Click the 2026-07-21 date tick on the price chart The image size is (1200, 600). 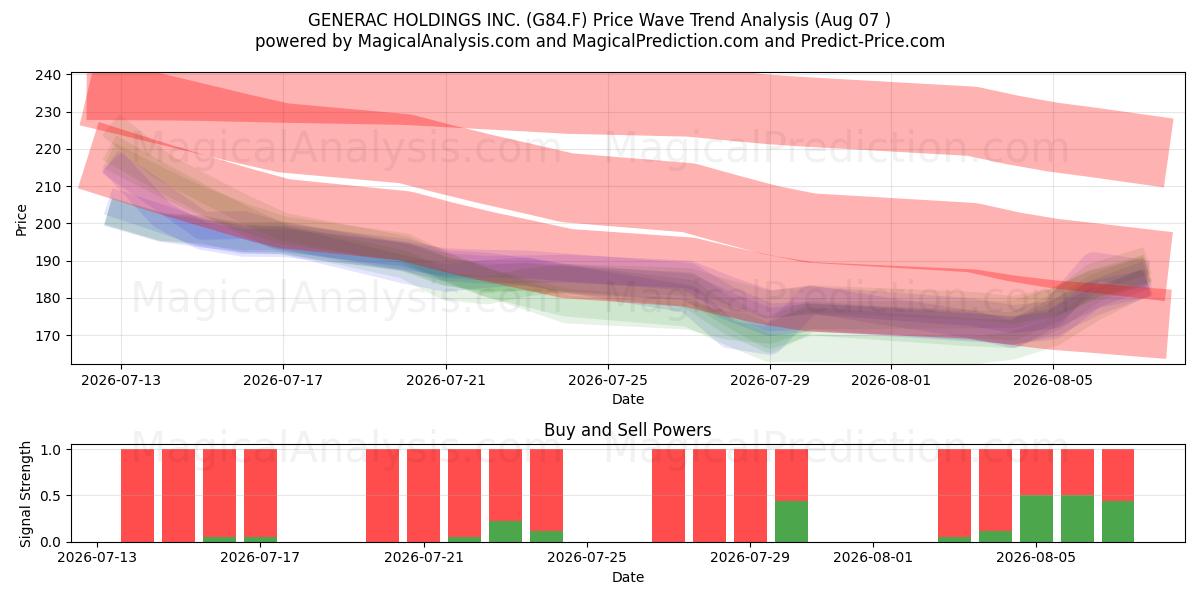[446, 380]
